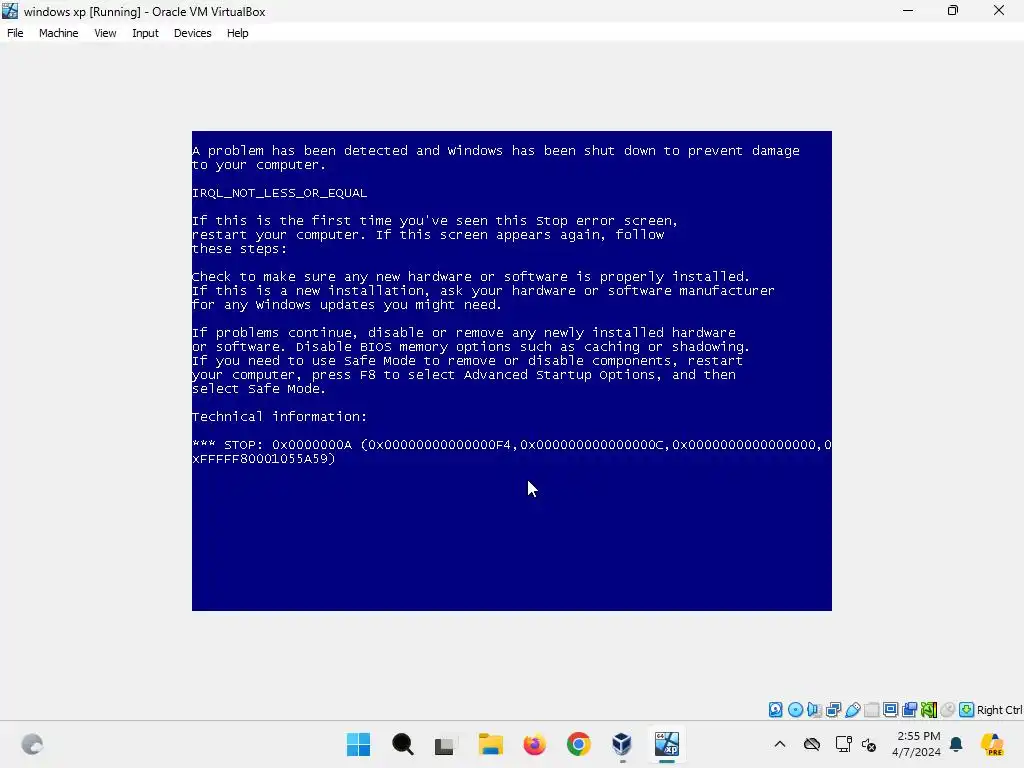Click the mouse integration status icon
Image resolution: width=1024 pixels, height=768 pixels.
948,710
